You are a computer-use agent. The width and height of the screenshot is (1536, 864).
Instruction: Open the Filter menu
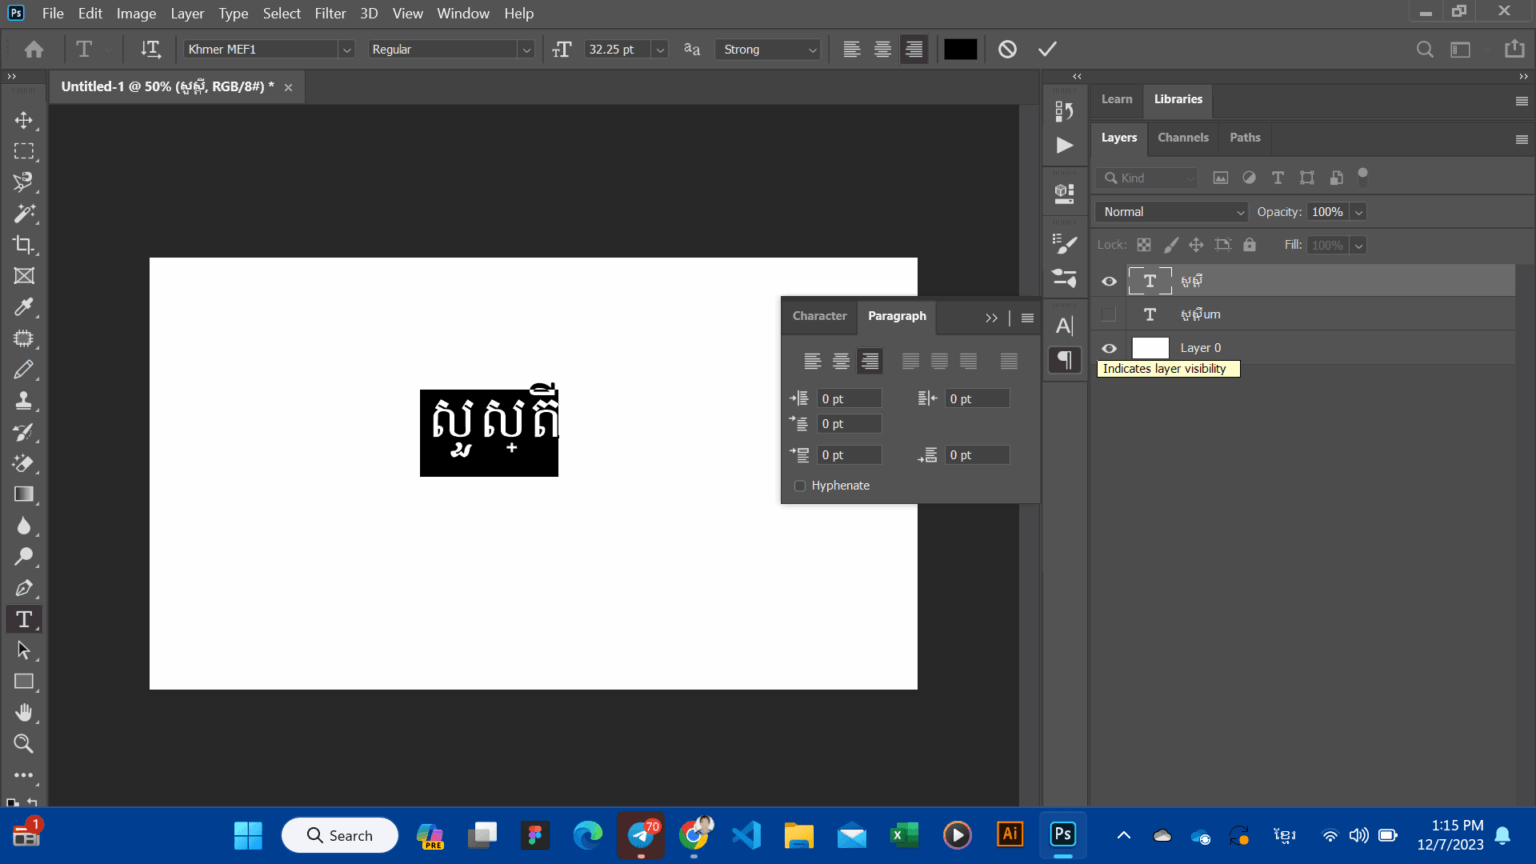point(330,13)
